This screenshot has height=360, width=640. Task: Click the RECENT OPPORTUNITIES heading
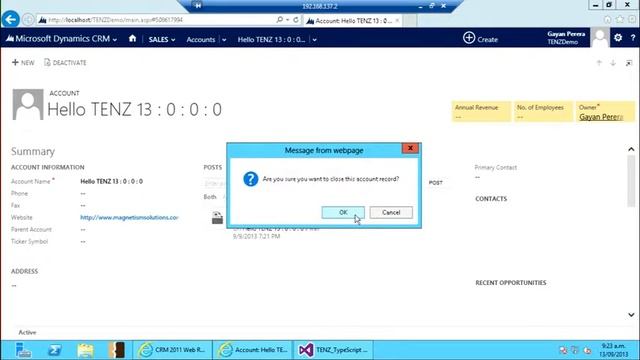tap(511, 282)
